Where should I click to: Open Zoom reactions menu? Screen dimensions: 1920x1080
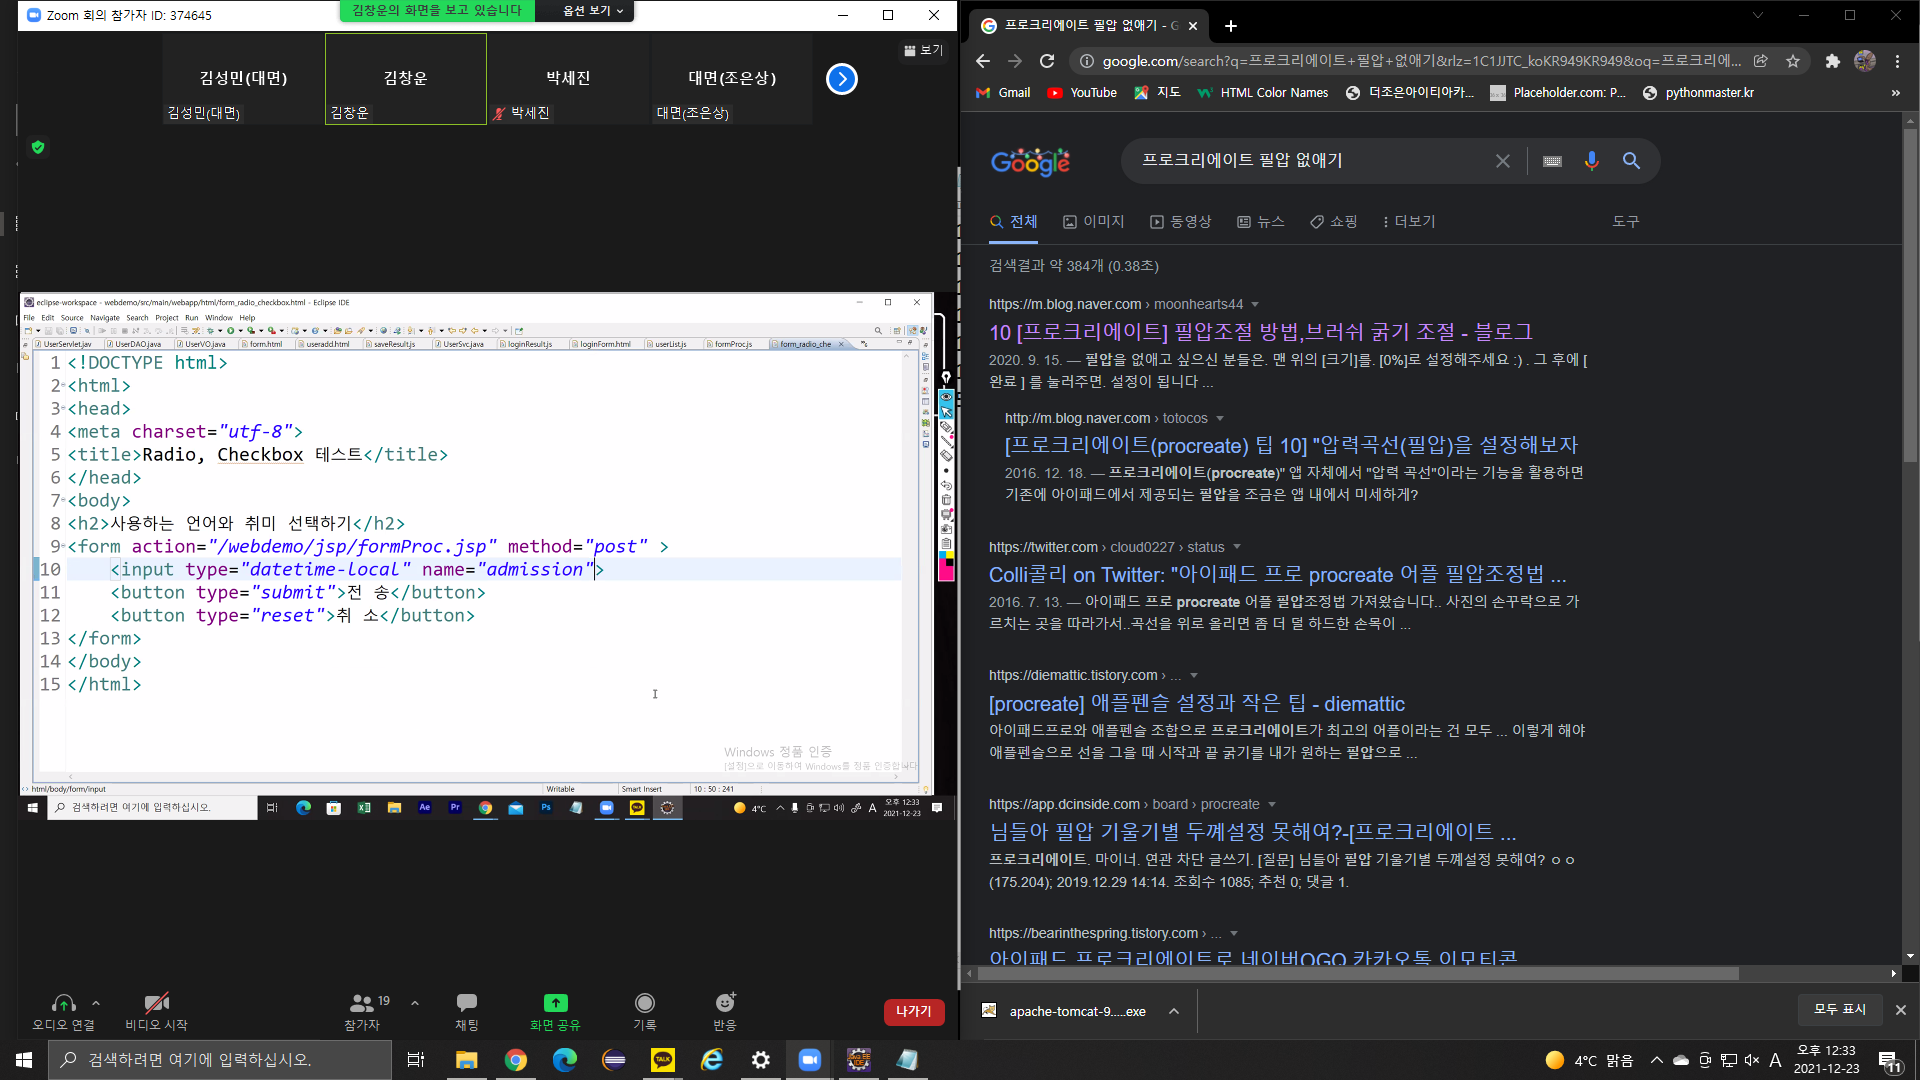click(725, 1003)
